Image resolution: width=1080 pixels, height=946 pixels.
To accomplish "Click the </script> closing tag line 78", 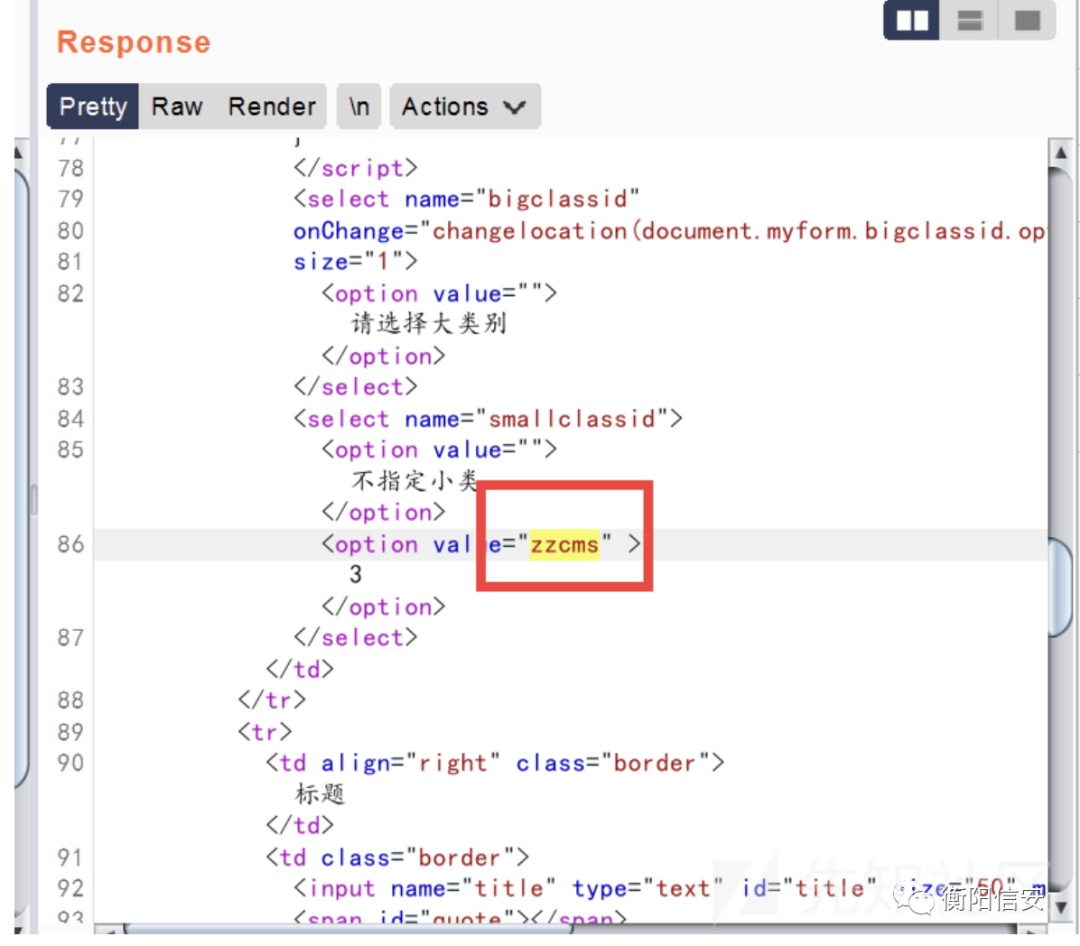I will 355,168.
